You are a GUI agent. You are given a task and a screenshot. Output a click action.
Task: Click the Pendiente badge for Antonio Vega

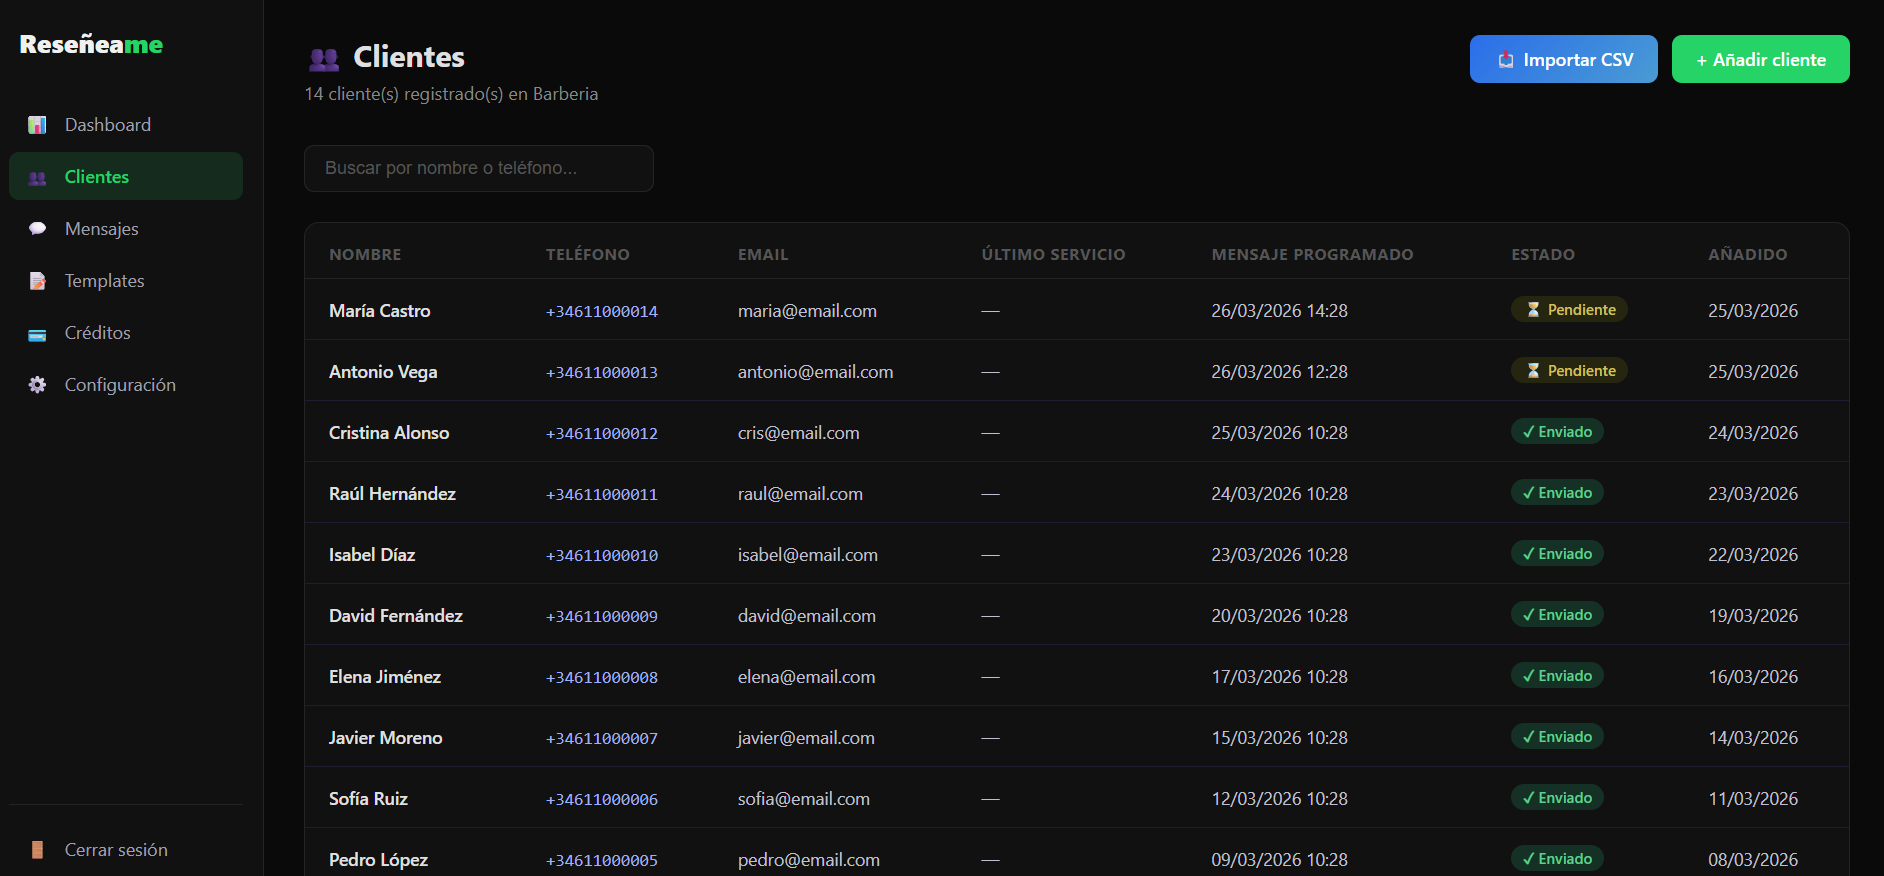click(1569, 371)
